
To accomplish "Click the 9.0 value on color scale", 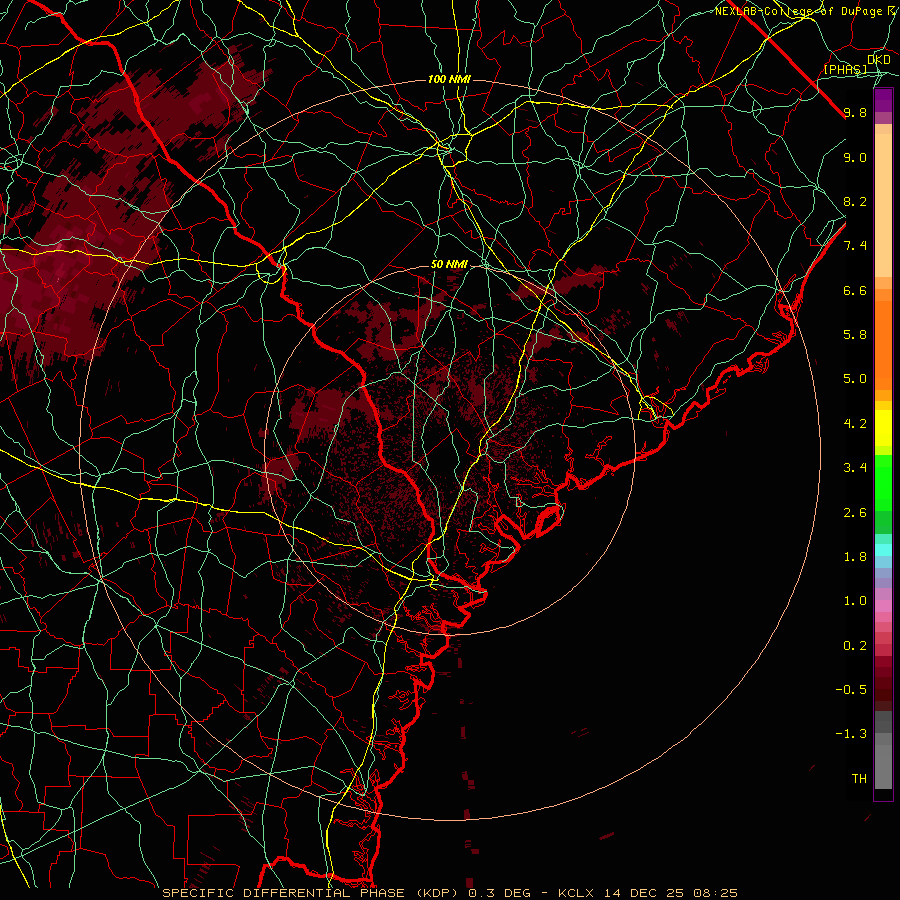I will pos(855,157).
